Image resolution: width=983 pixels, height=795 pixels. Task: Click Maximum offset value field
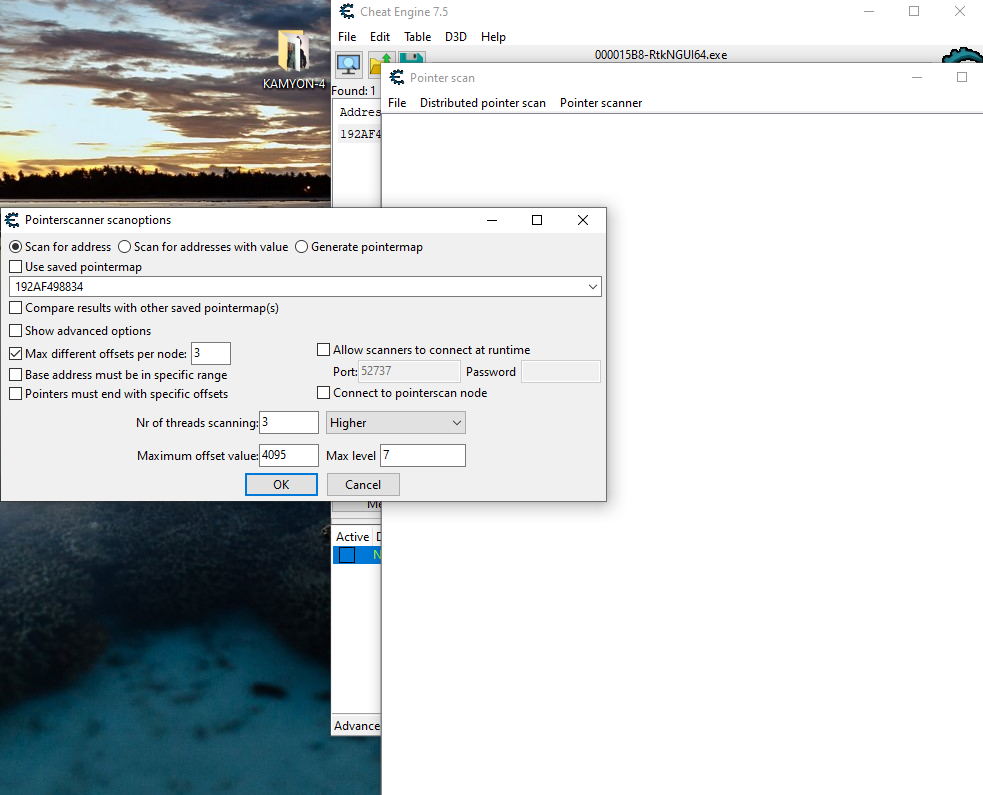(289, 455)
